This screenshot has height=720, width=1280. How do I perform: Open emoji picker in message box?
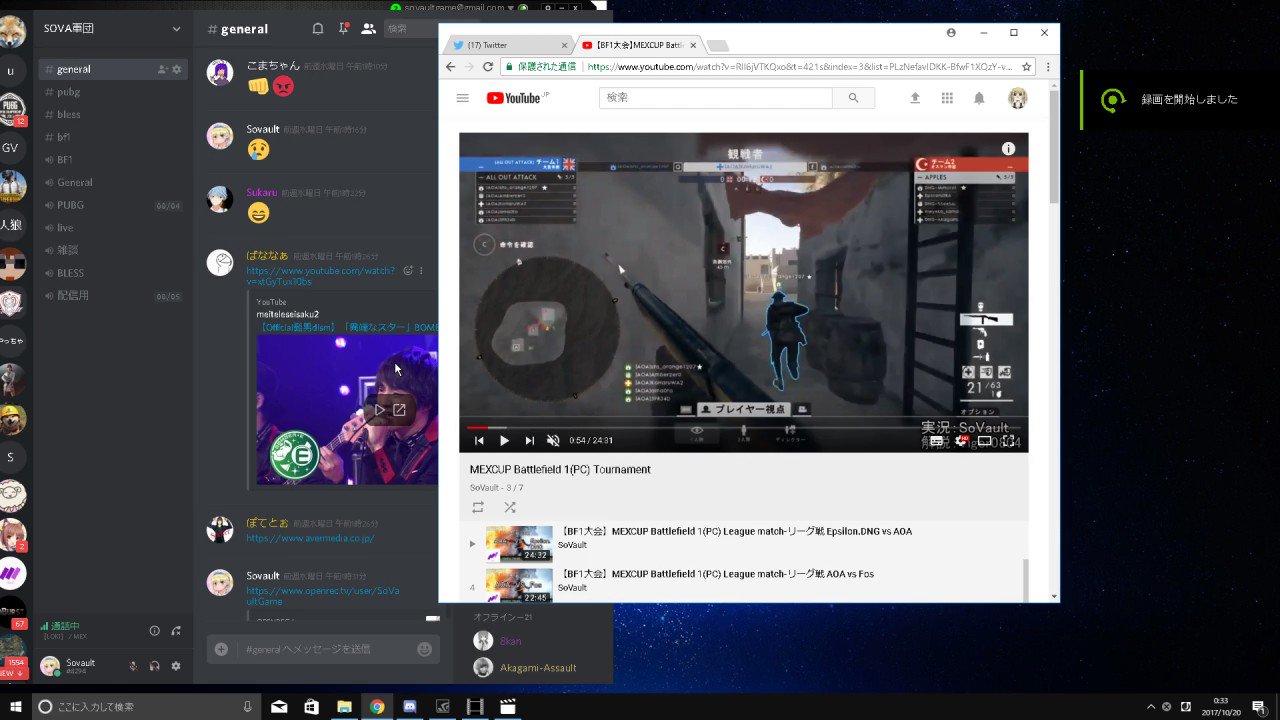(x=424, y=649)
